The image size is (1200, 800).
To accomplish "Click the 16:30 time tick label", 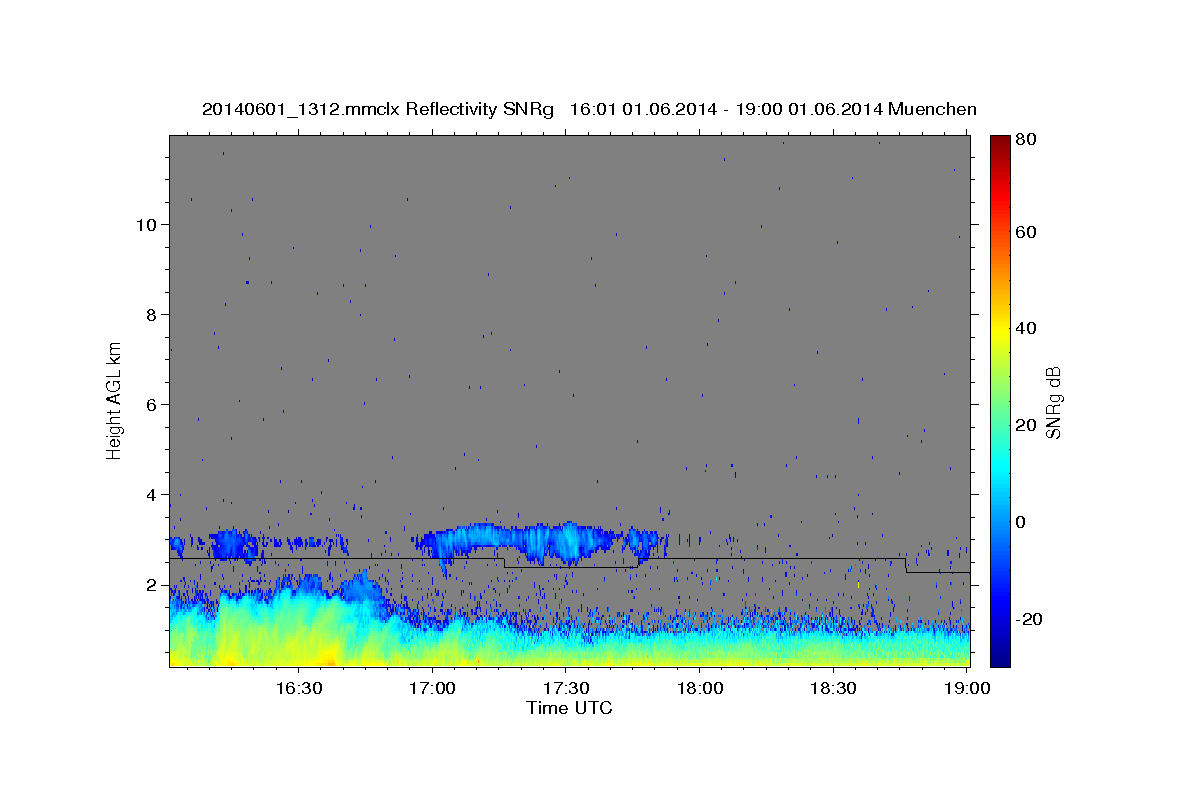I will pos(299,689).
